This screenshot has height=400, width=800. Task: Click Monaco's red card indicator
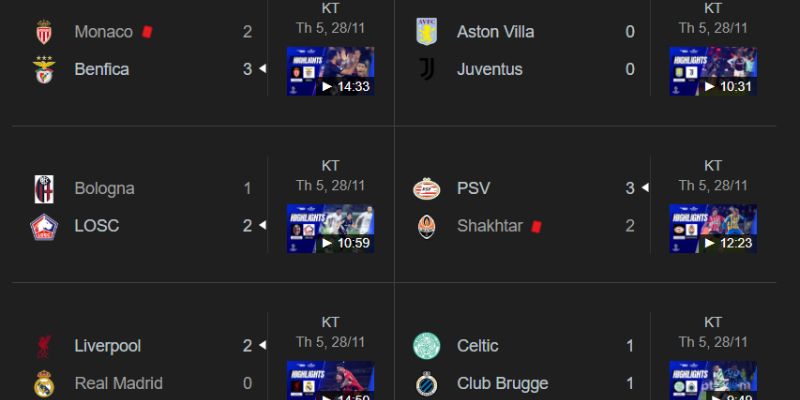(x=147, y=32)
